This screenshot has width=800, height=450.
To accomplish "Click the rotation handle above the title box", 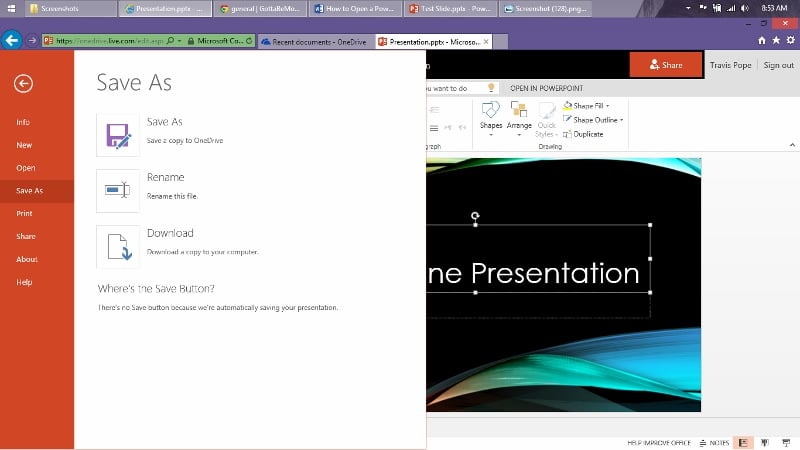I will (x=475, y=216).
